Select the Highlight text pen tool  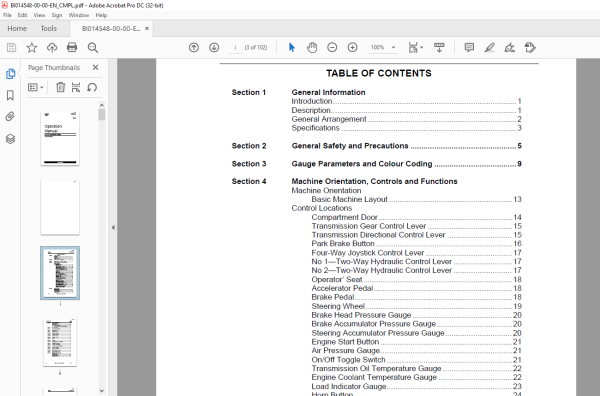click(x=489, y=47)
